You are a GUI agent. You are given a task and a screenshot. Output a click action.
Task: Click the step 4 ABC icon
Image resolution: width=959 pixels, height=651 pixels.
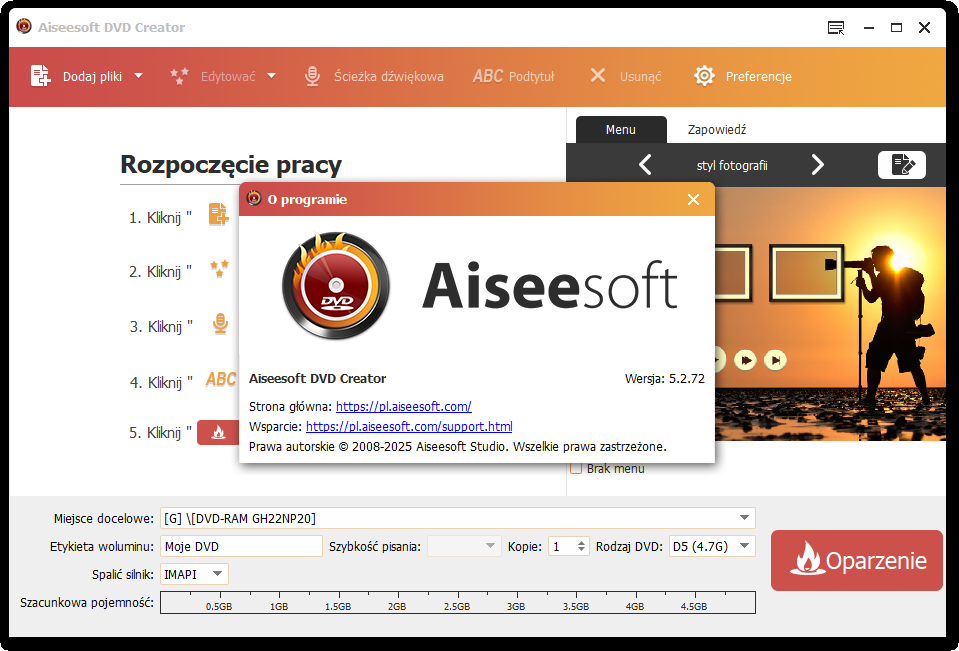[221, 379]
